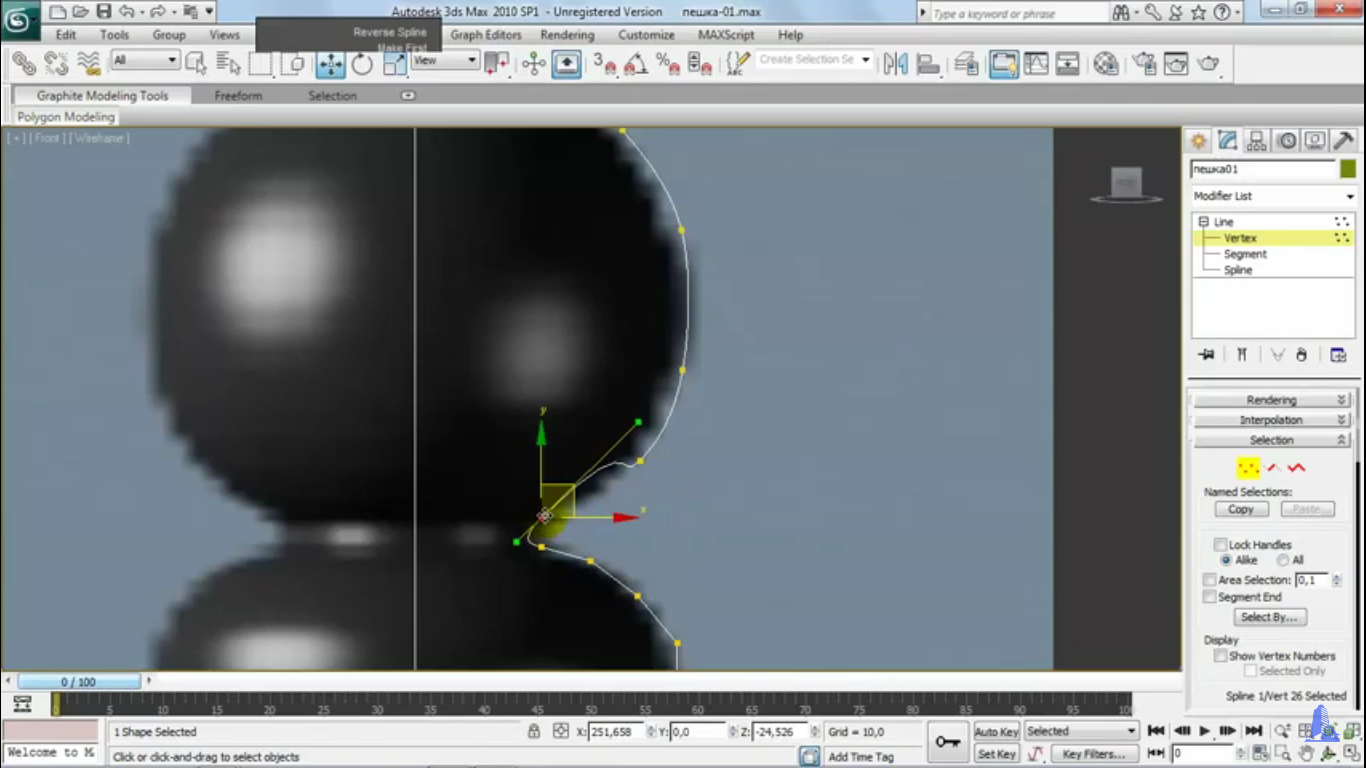This screenshot has width=1366, height=768.
Task: Click the Save File icon
Action: (103, 12)
